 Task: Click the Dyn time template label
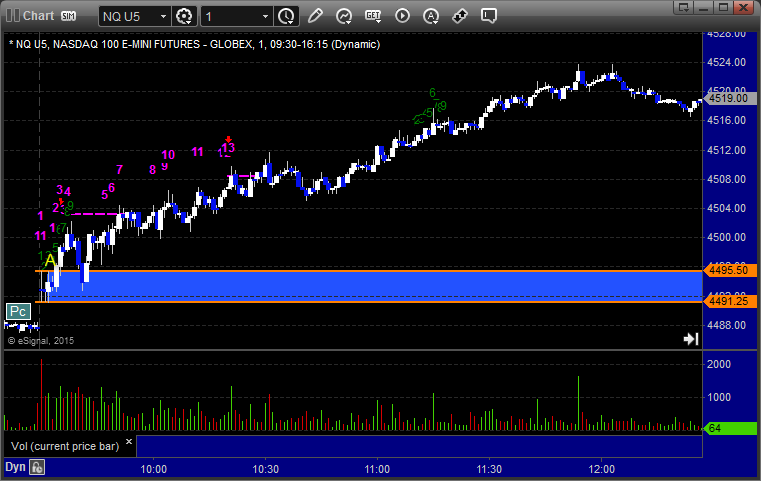[14, 467]
